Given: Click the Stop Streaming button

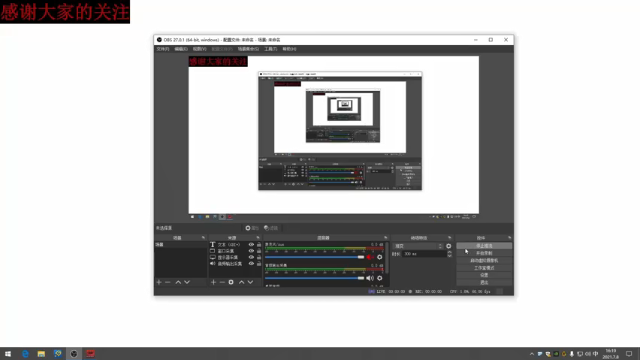Looking at the screenshot, I should (x=484, y=246).
